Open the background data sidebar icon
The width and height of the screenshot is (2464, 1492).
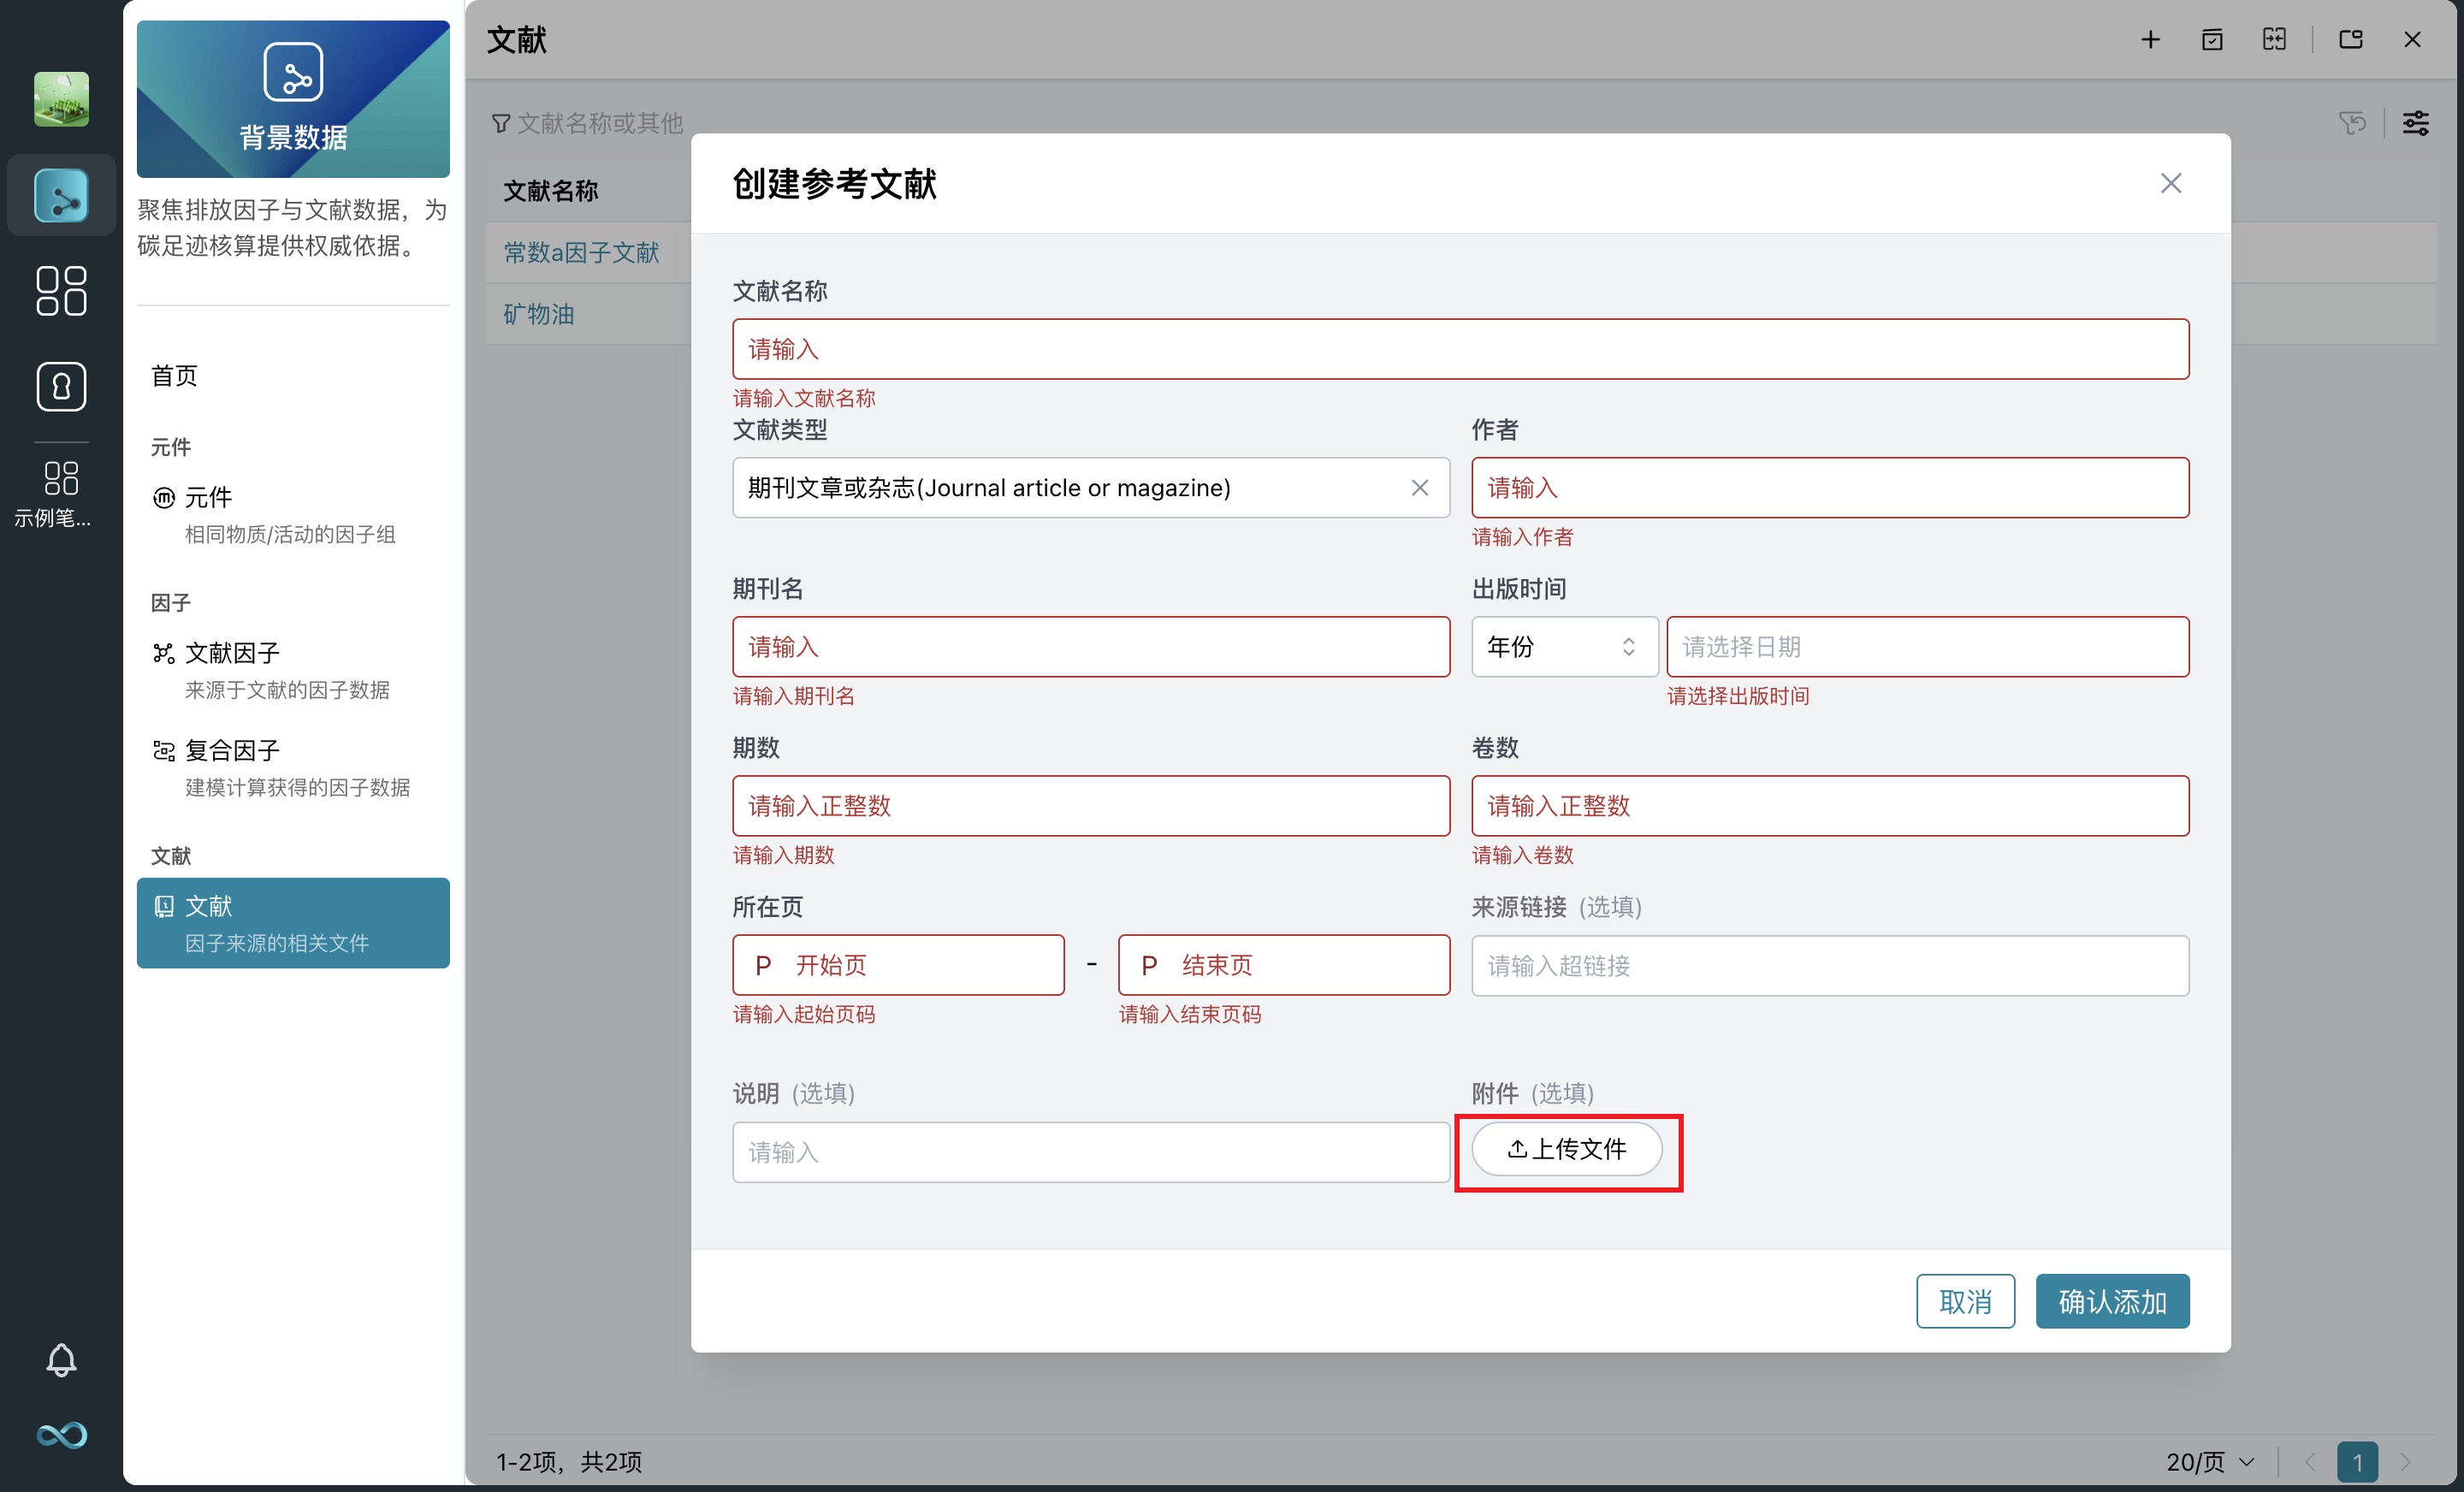[x=61, y=195]
